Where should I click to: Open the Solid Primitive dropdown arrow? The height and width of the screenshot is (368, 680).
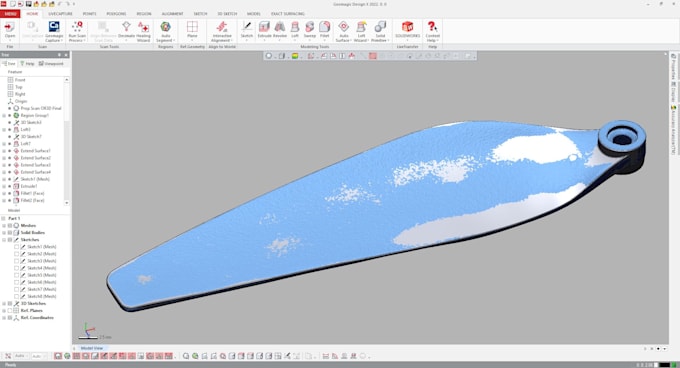[x=388, y=40]
